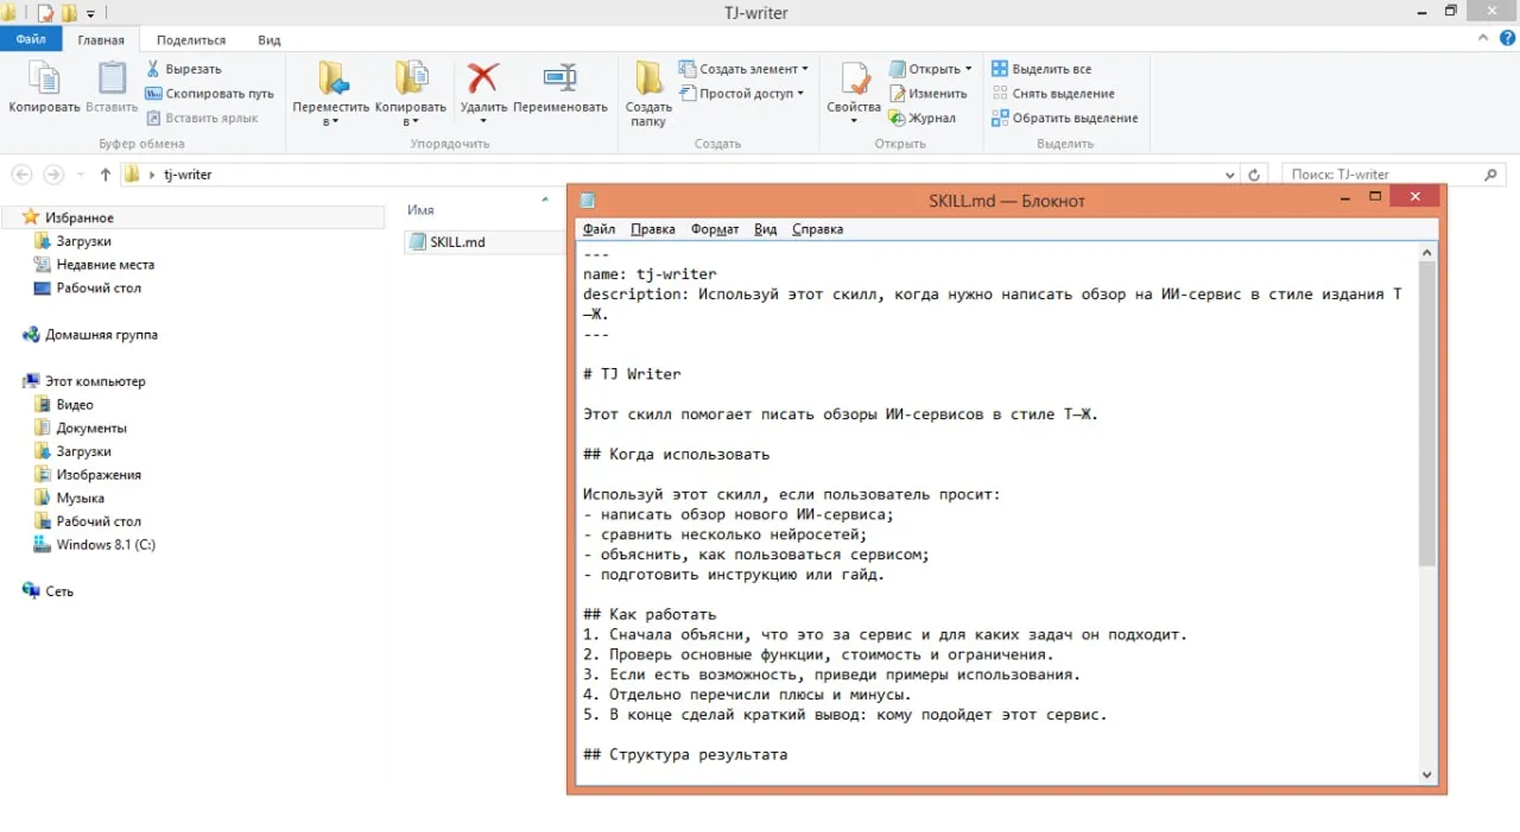Open the Простой доступ dropdown
The image size is (1520, 832).
coord(741,93)
